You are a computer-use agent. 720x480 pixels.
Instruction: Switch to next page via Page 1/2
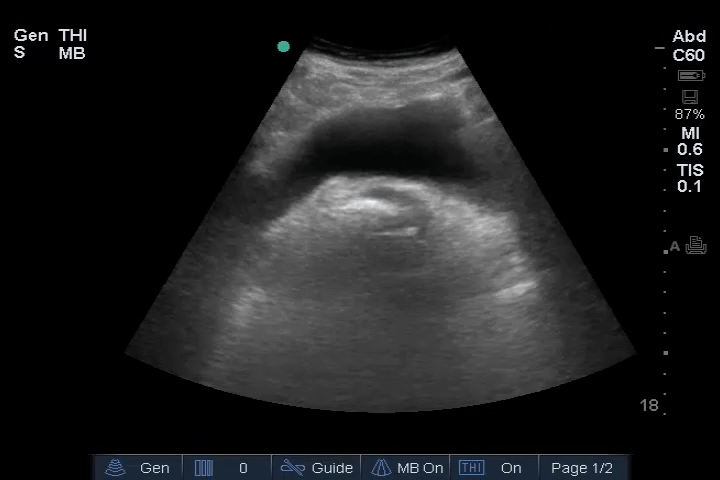click(x=582, y=468)
